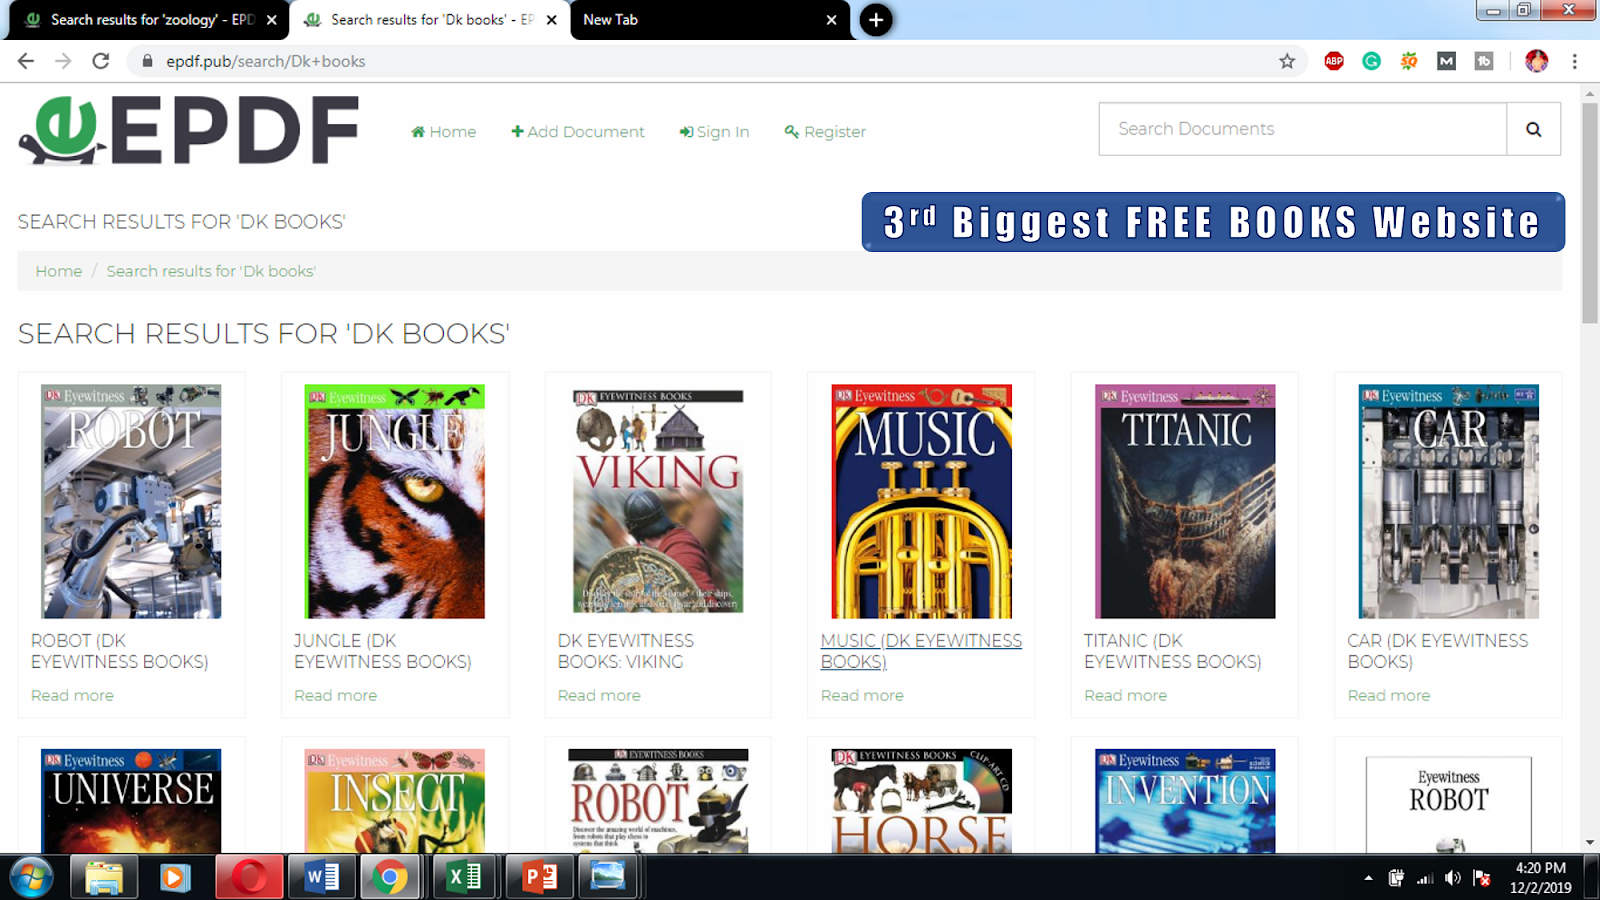Open the Universe book cover
Image resolution: width=1600 pixels, height=900 pixels.
(x=131, y=801)
